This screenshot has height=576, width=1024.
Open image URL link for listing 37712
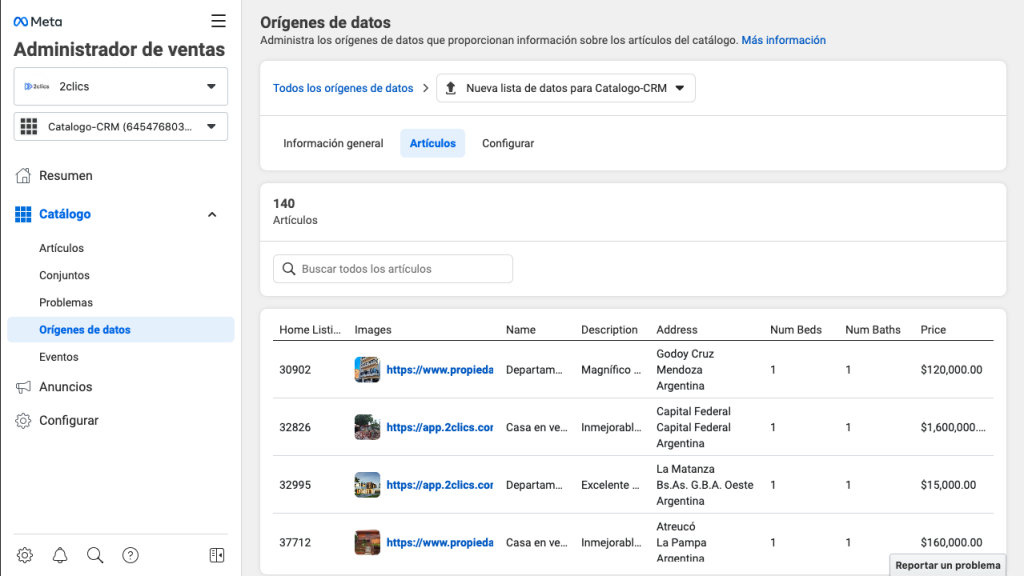[440, 542]
